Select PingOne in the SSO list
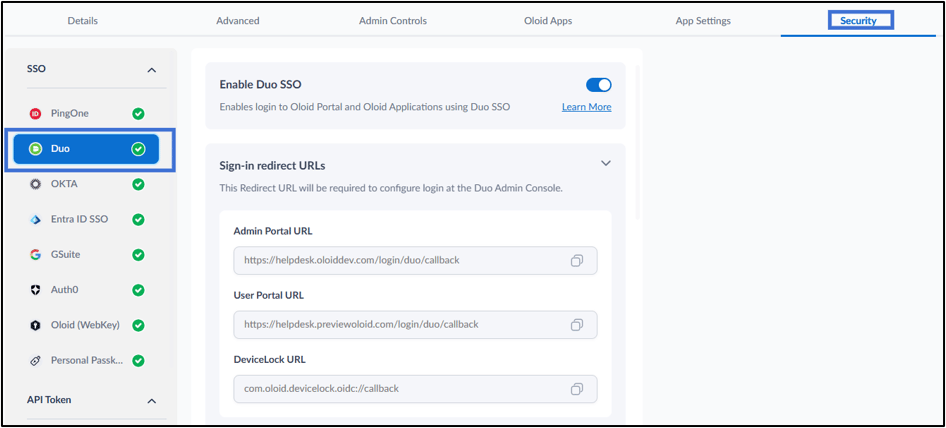 86,113
